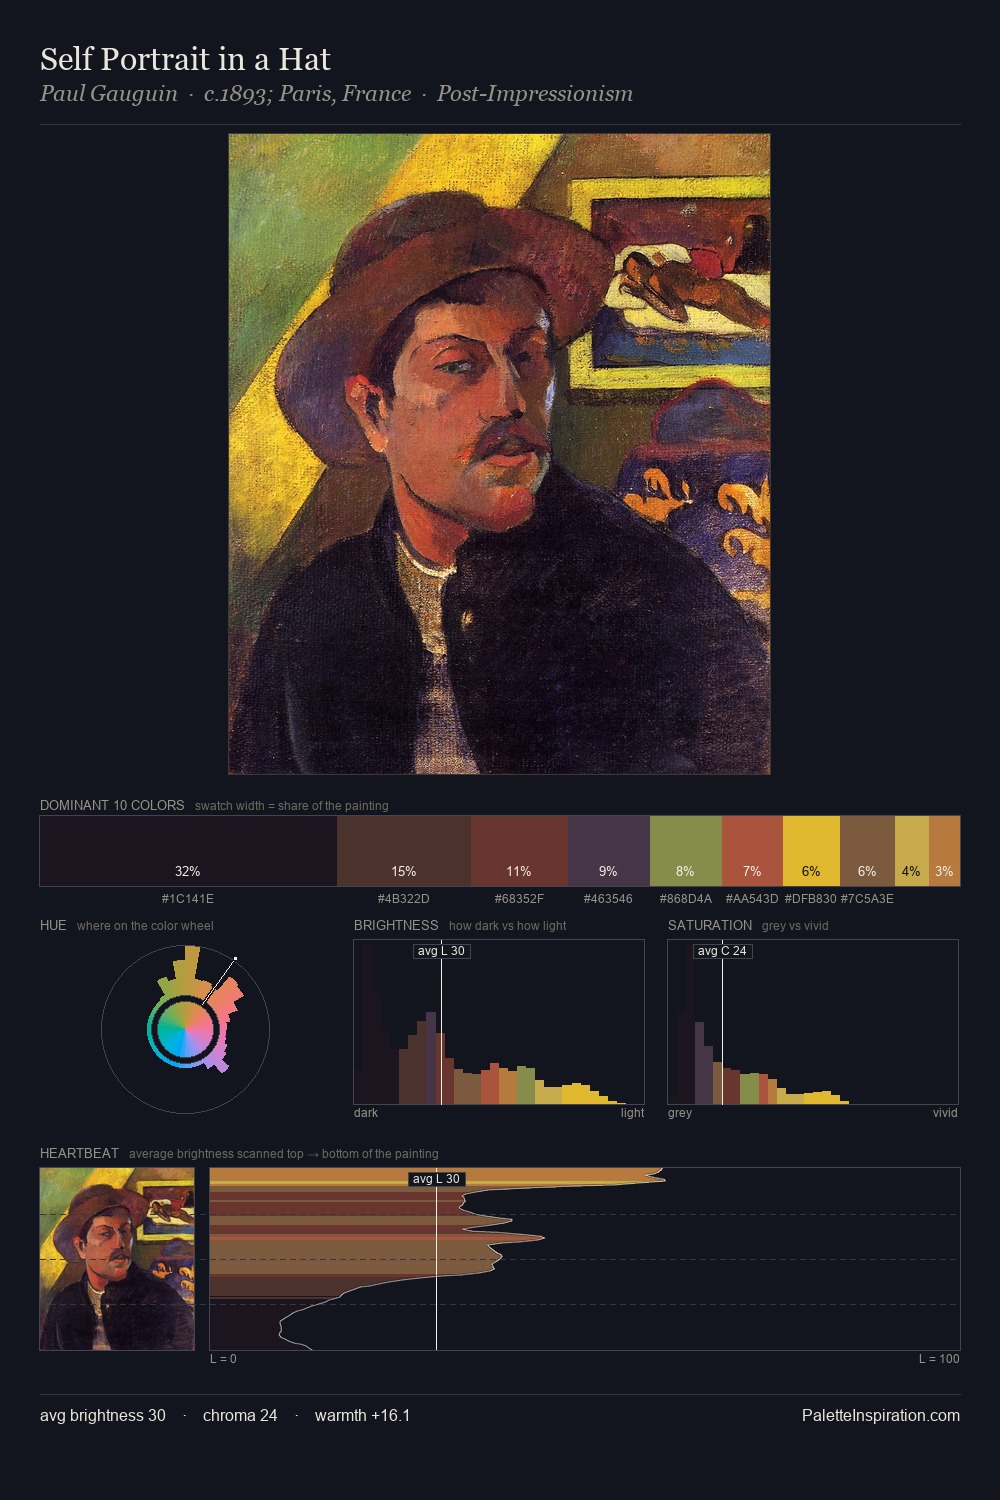Visit PaletteInspiration.com link in footer
The image size is (1000, 1500).
(881, 1415)
